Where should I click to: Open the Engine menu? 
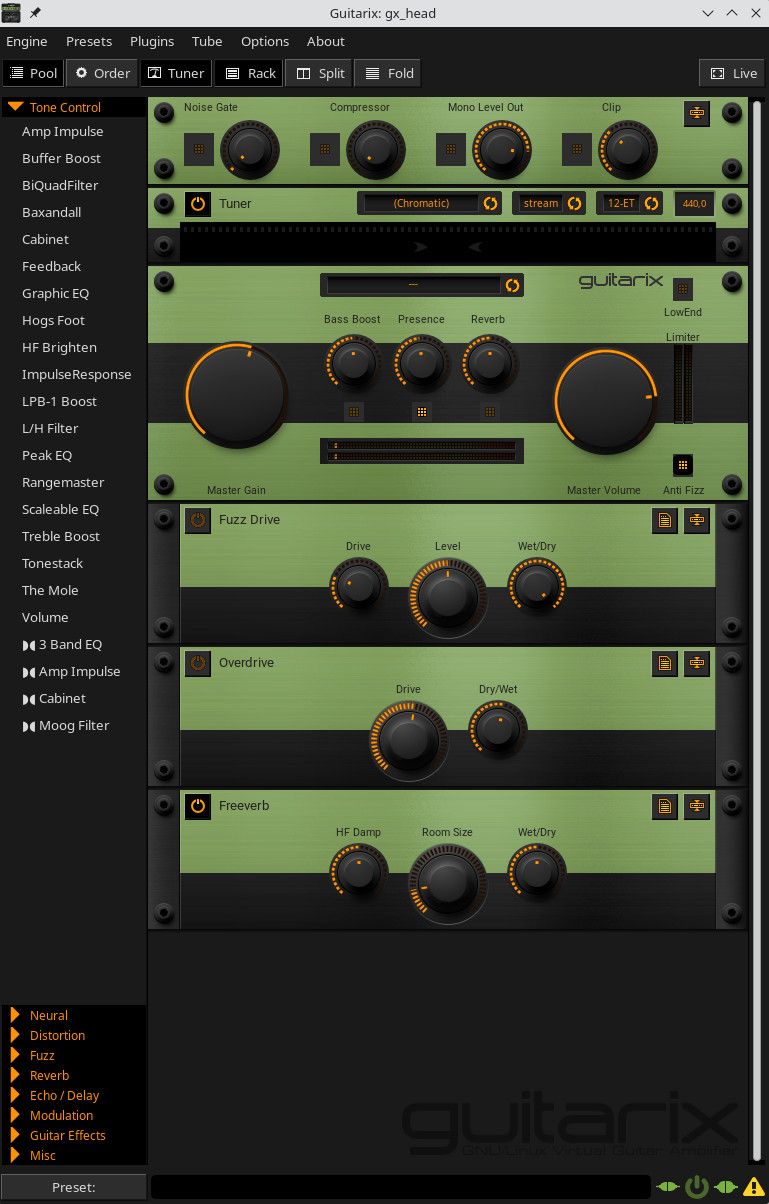(27, 41)
